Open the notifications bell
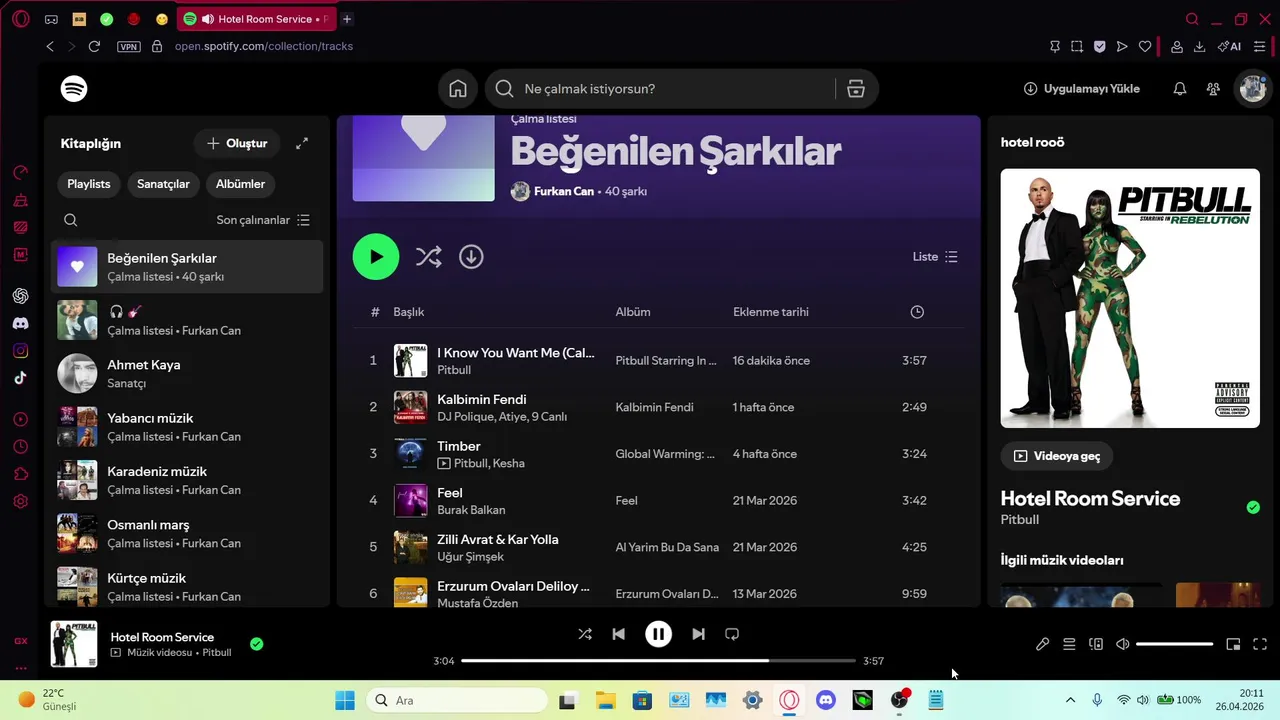1280x720 pixels. (1180, 88)
